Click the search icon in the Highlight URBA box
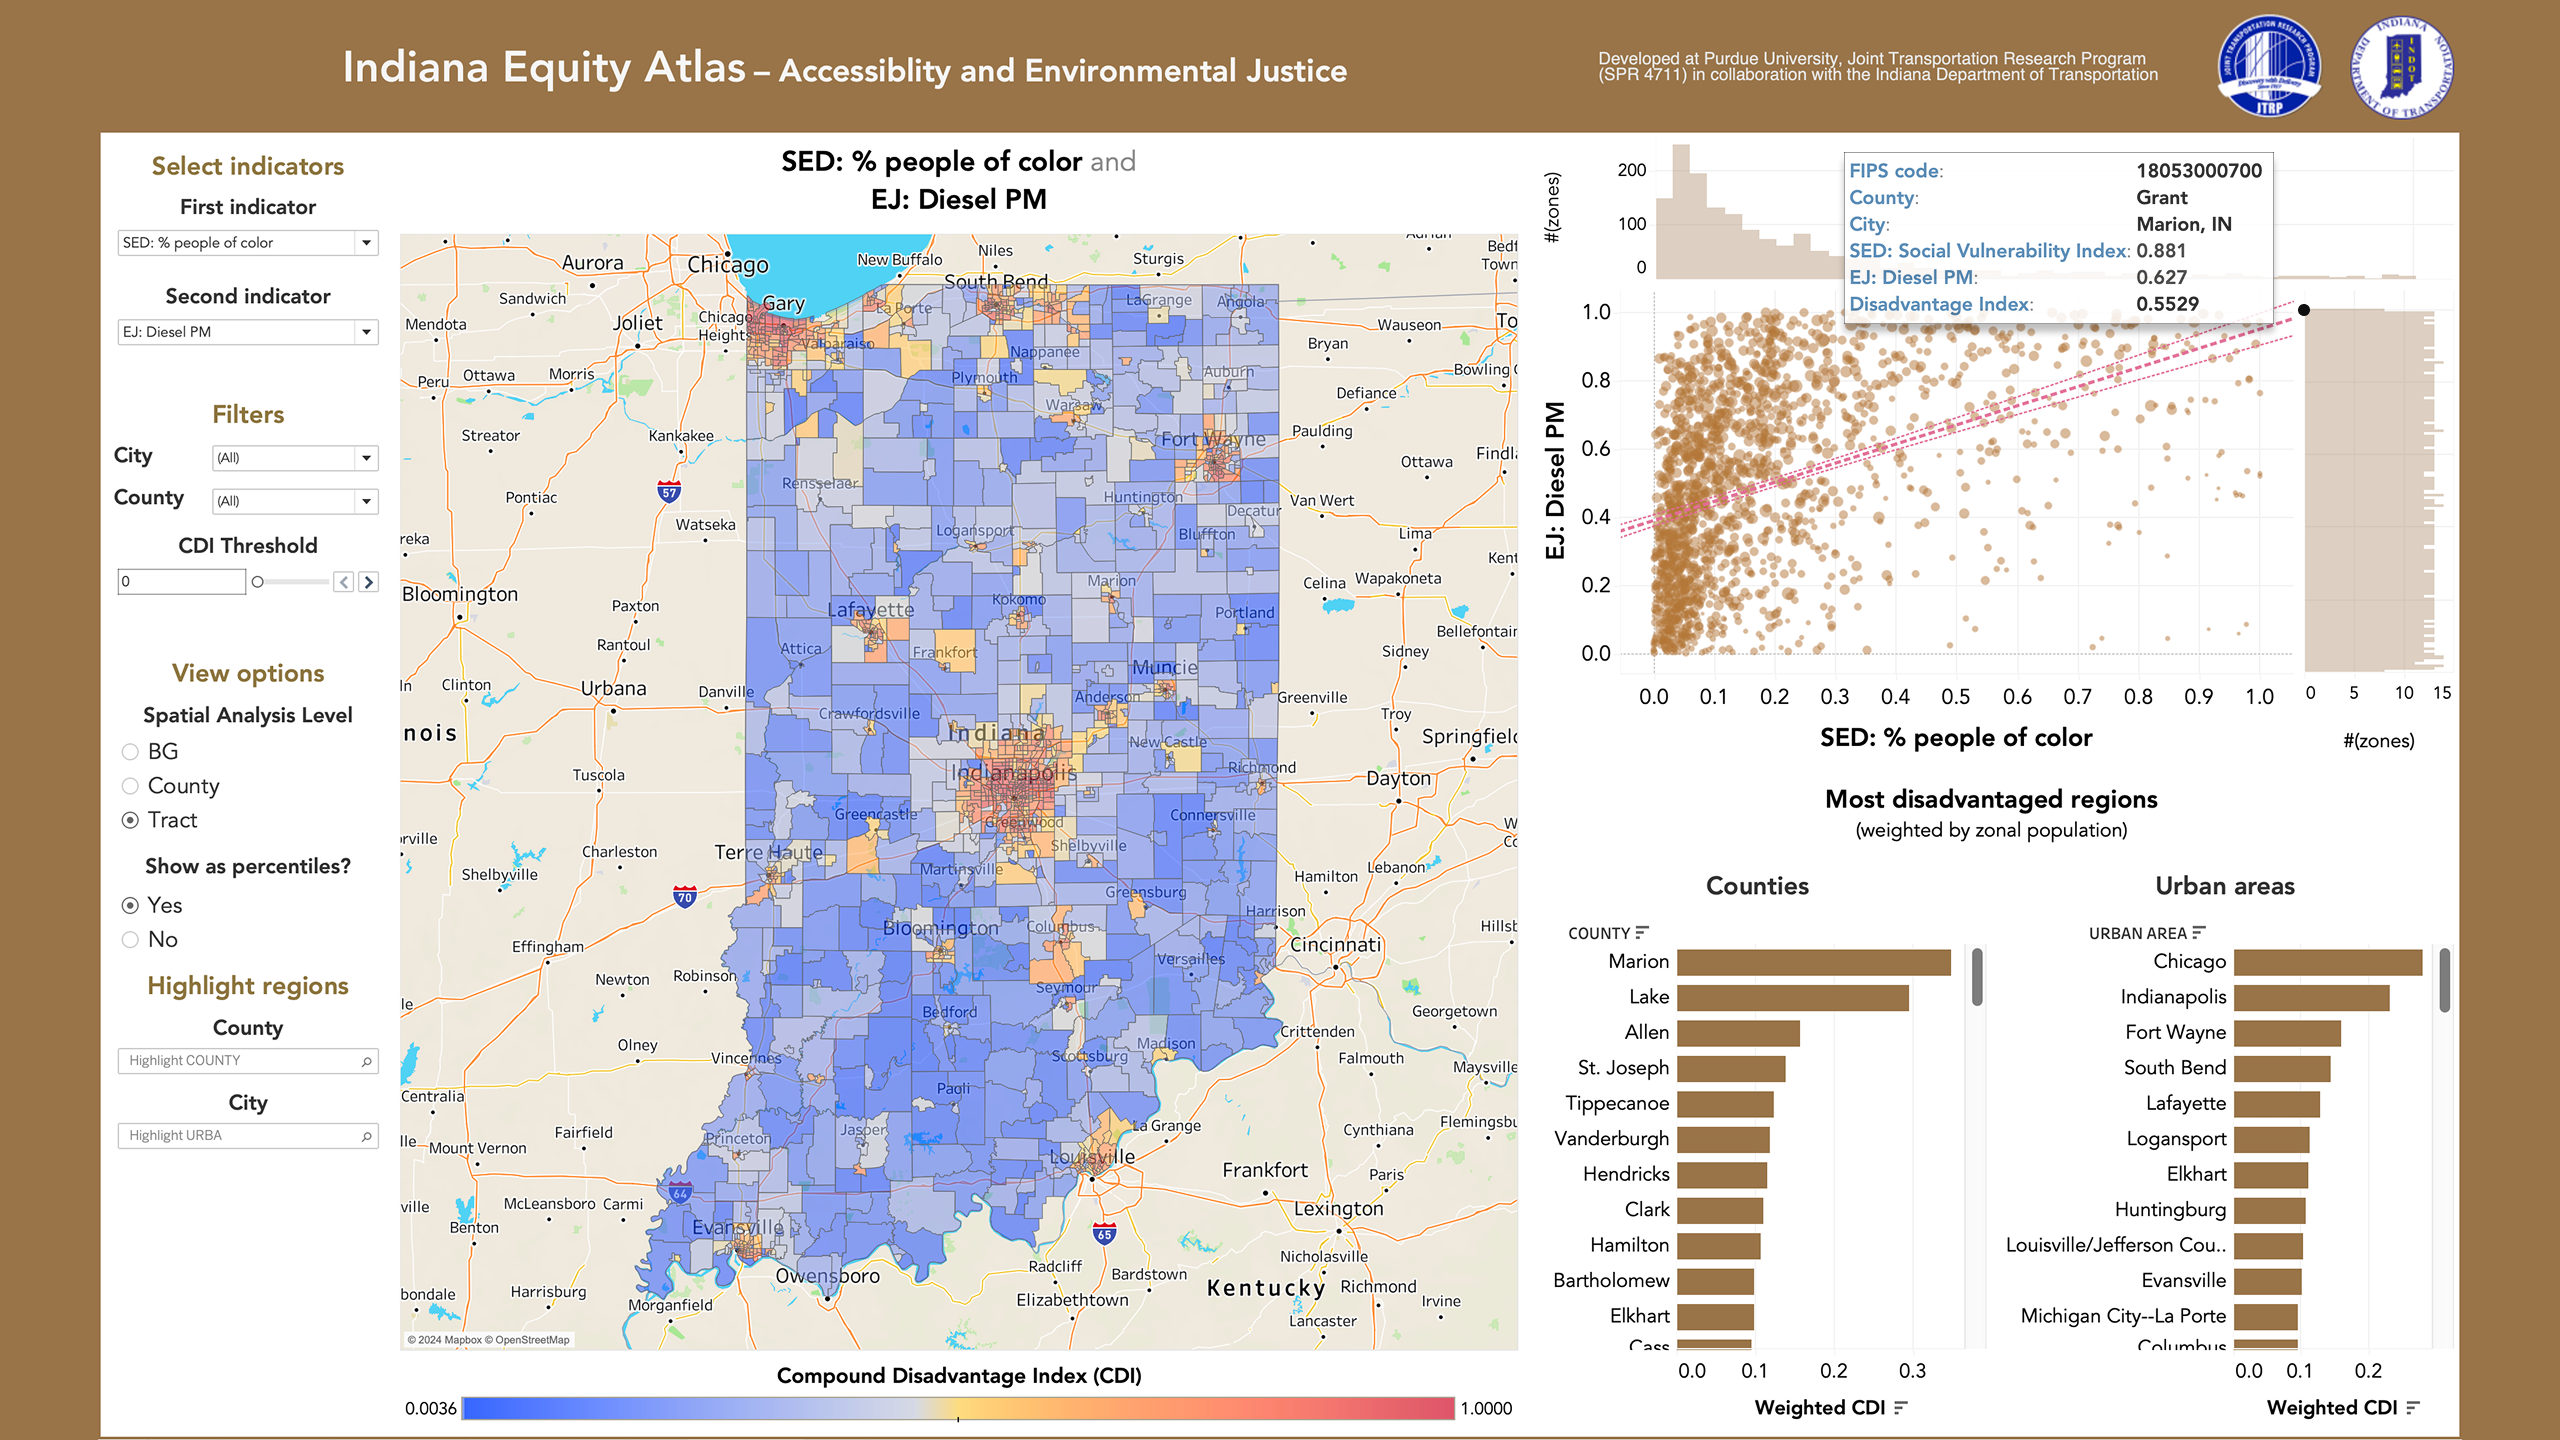Viewport: 2560px width, 1440px height. pyautogui.click(x=366, y=1136)
